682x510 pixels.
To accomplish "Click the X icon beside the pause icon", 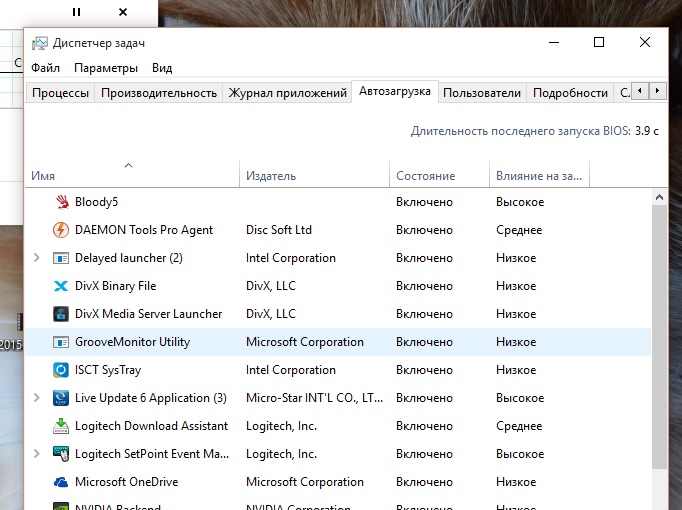I will point(123,12).
